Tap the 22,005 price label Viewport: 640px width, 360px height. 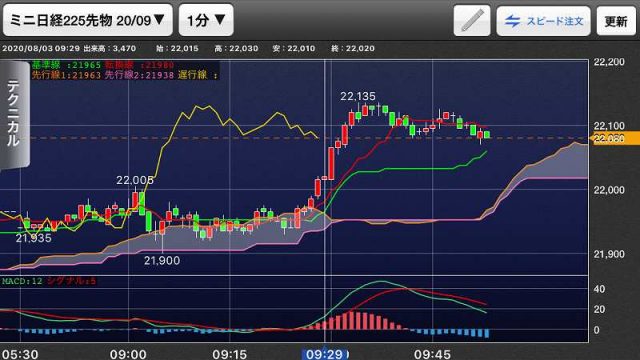click(x=135, y=180)
